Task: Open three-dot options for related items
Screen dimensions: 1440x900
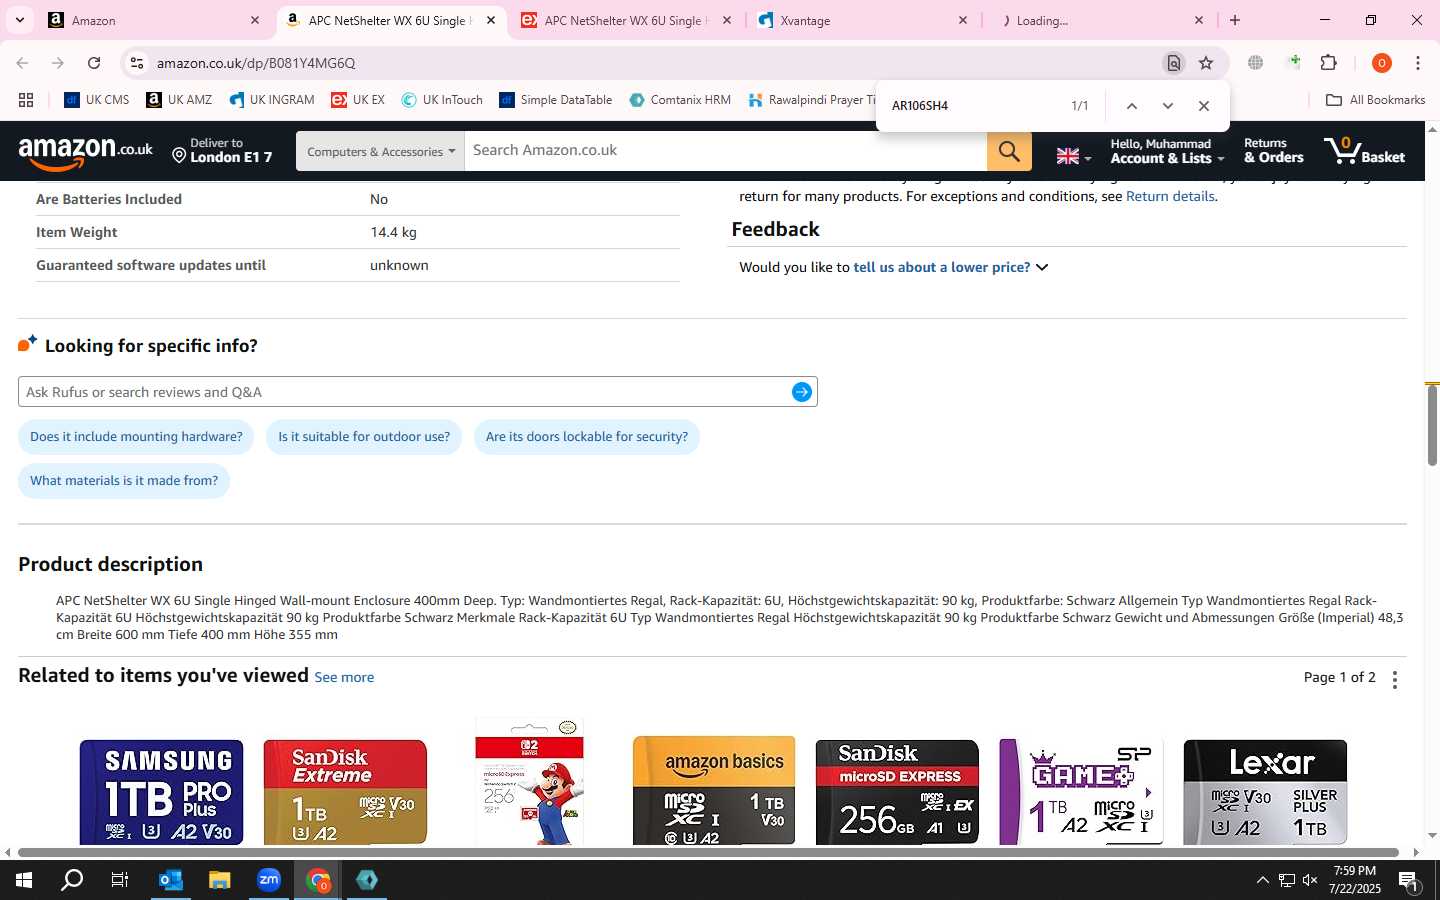Action: [x=1395, y=679]
